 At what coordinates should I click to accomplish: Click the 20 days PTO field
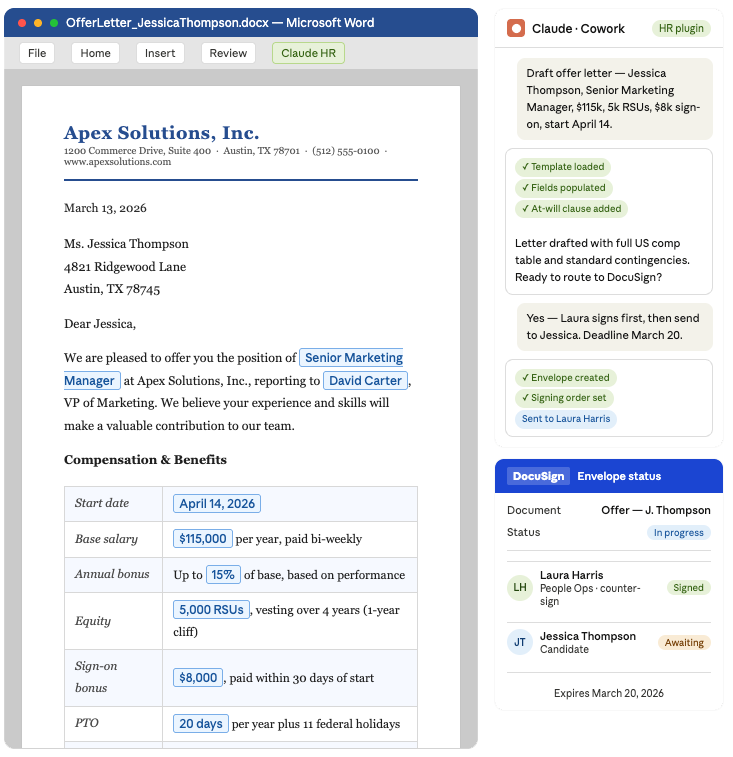(200, 724)
